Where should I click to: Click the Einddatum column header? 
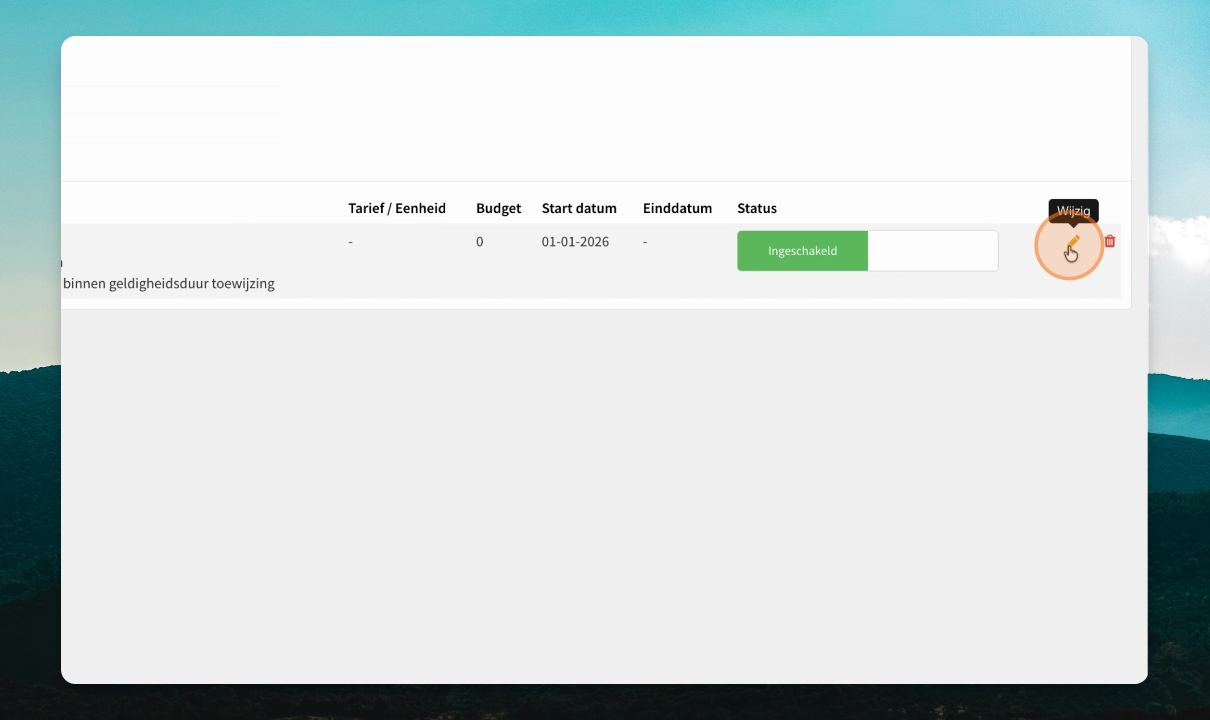(x=677, y=208)
